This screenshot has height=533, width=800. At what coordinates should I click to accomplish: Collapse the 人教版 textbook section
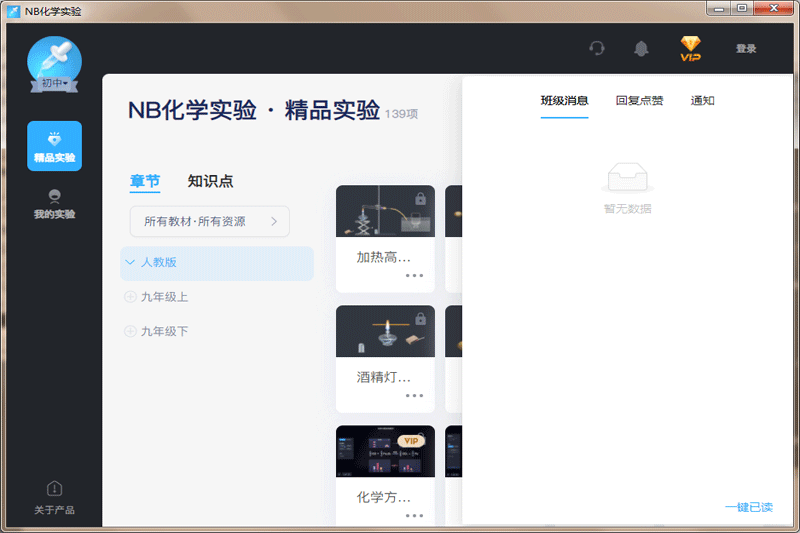[130, 263]
